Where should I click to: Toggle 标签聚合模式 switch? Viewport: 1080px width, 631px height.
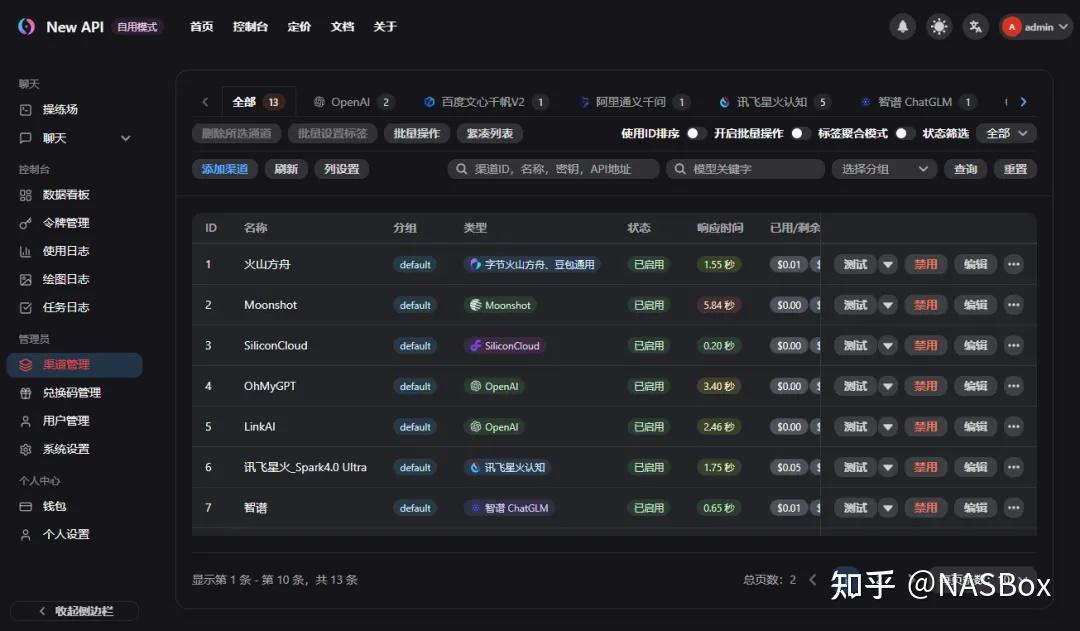[x=903, y=133]
